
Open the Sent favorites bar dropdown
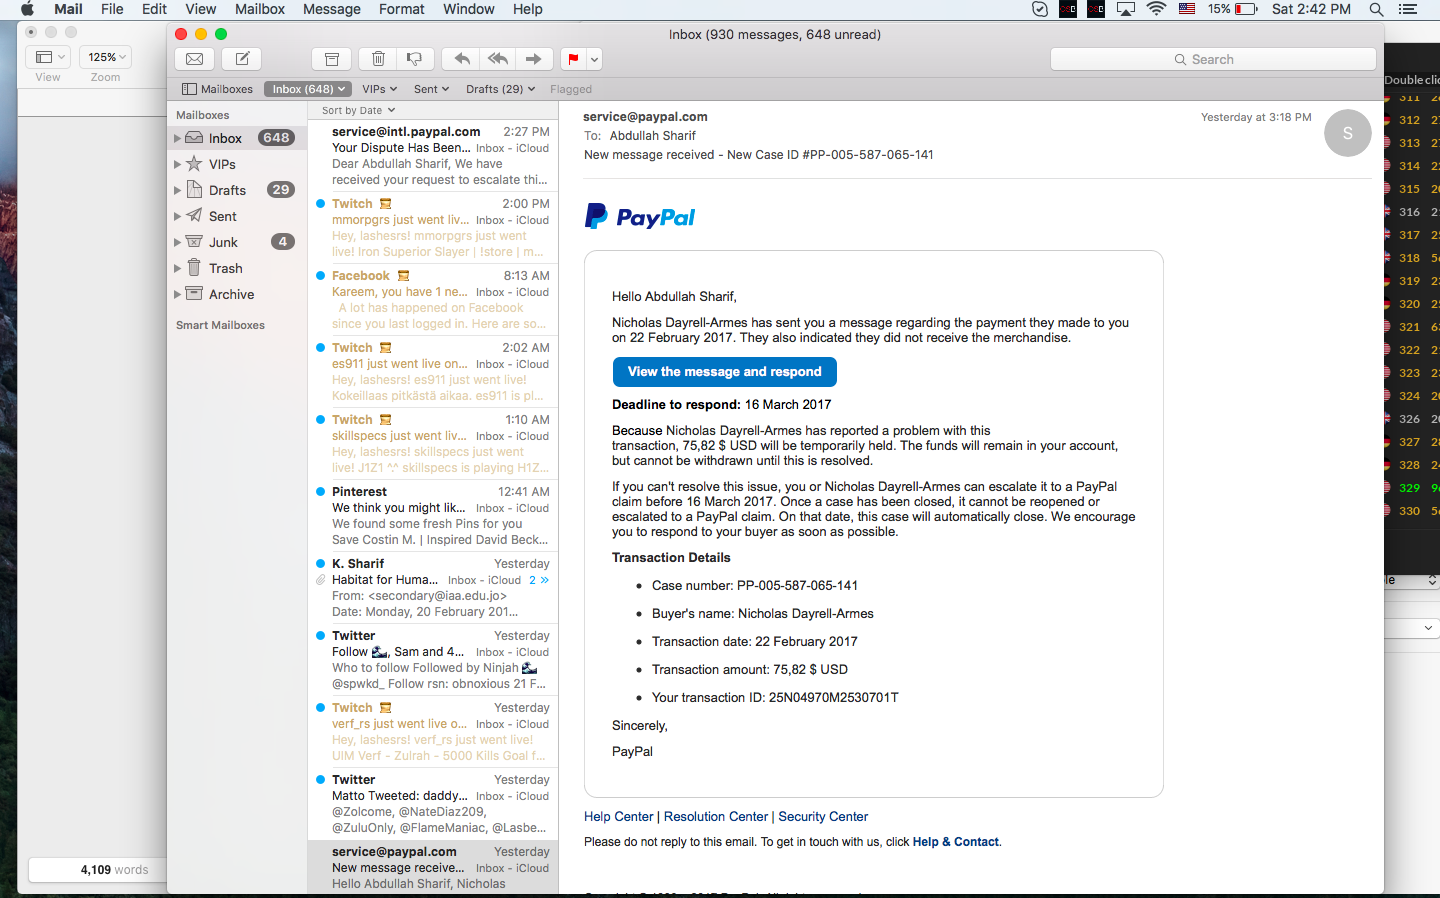pos(431,89)
